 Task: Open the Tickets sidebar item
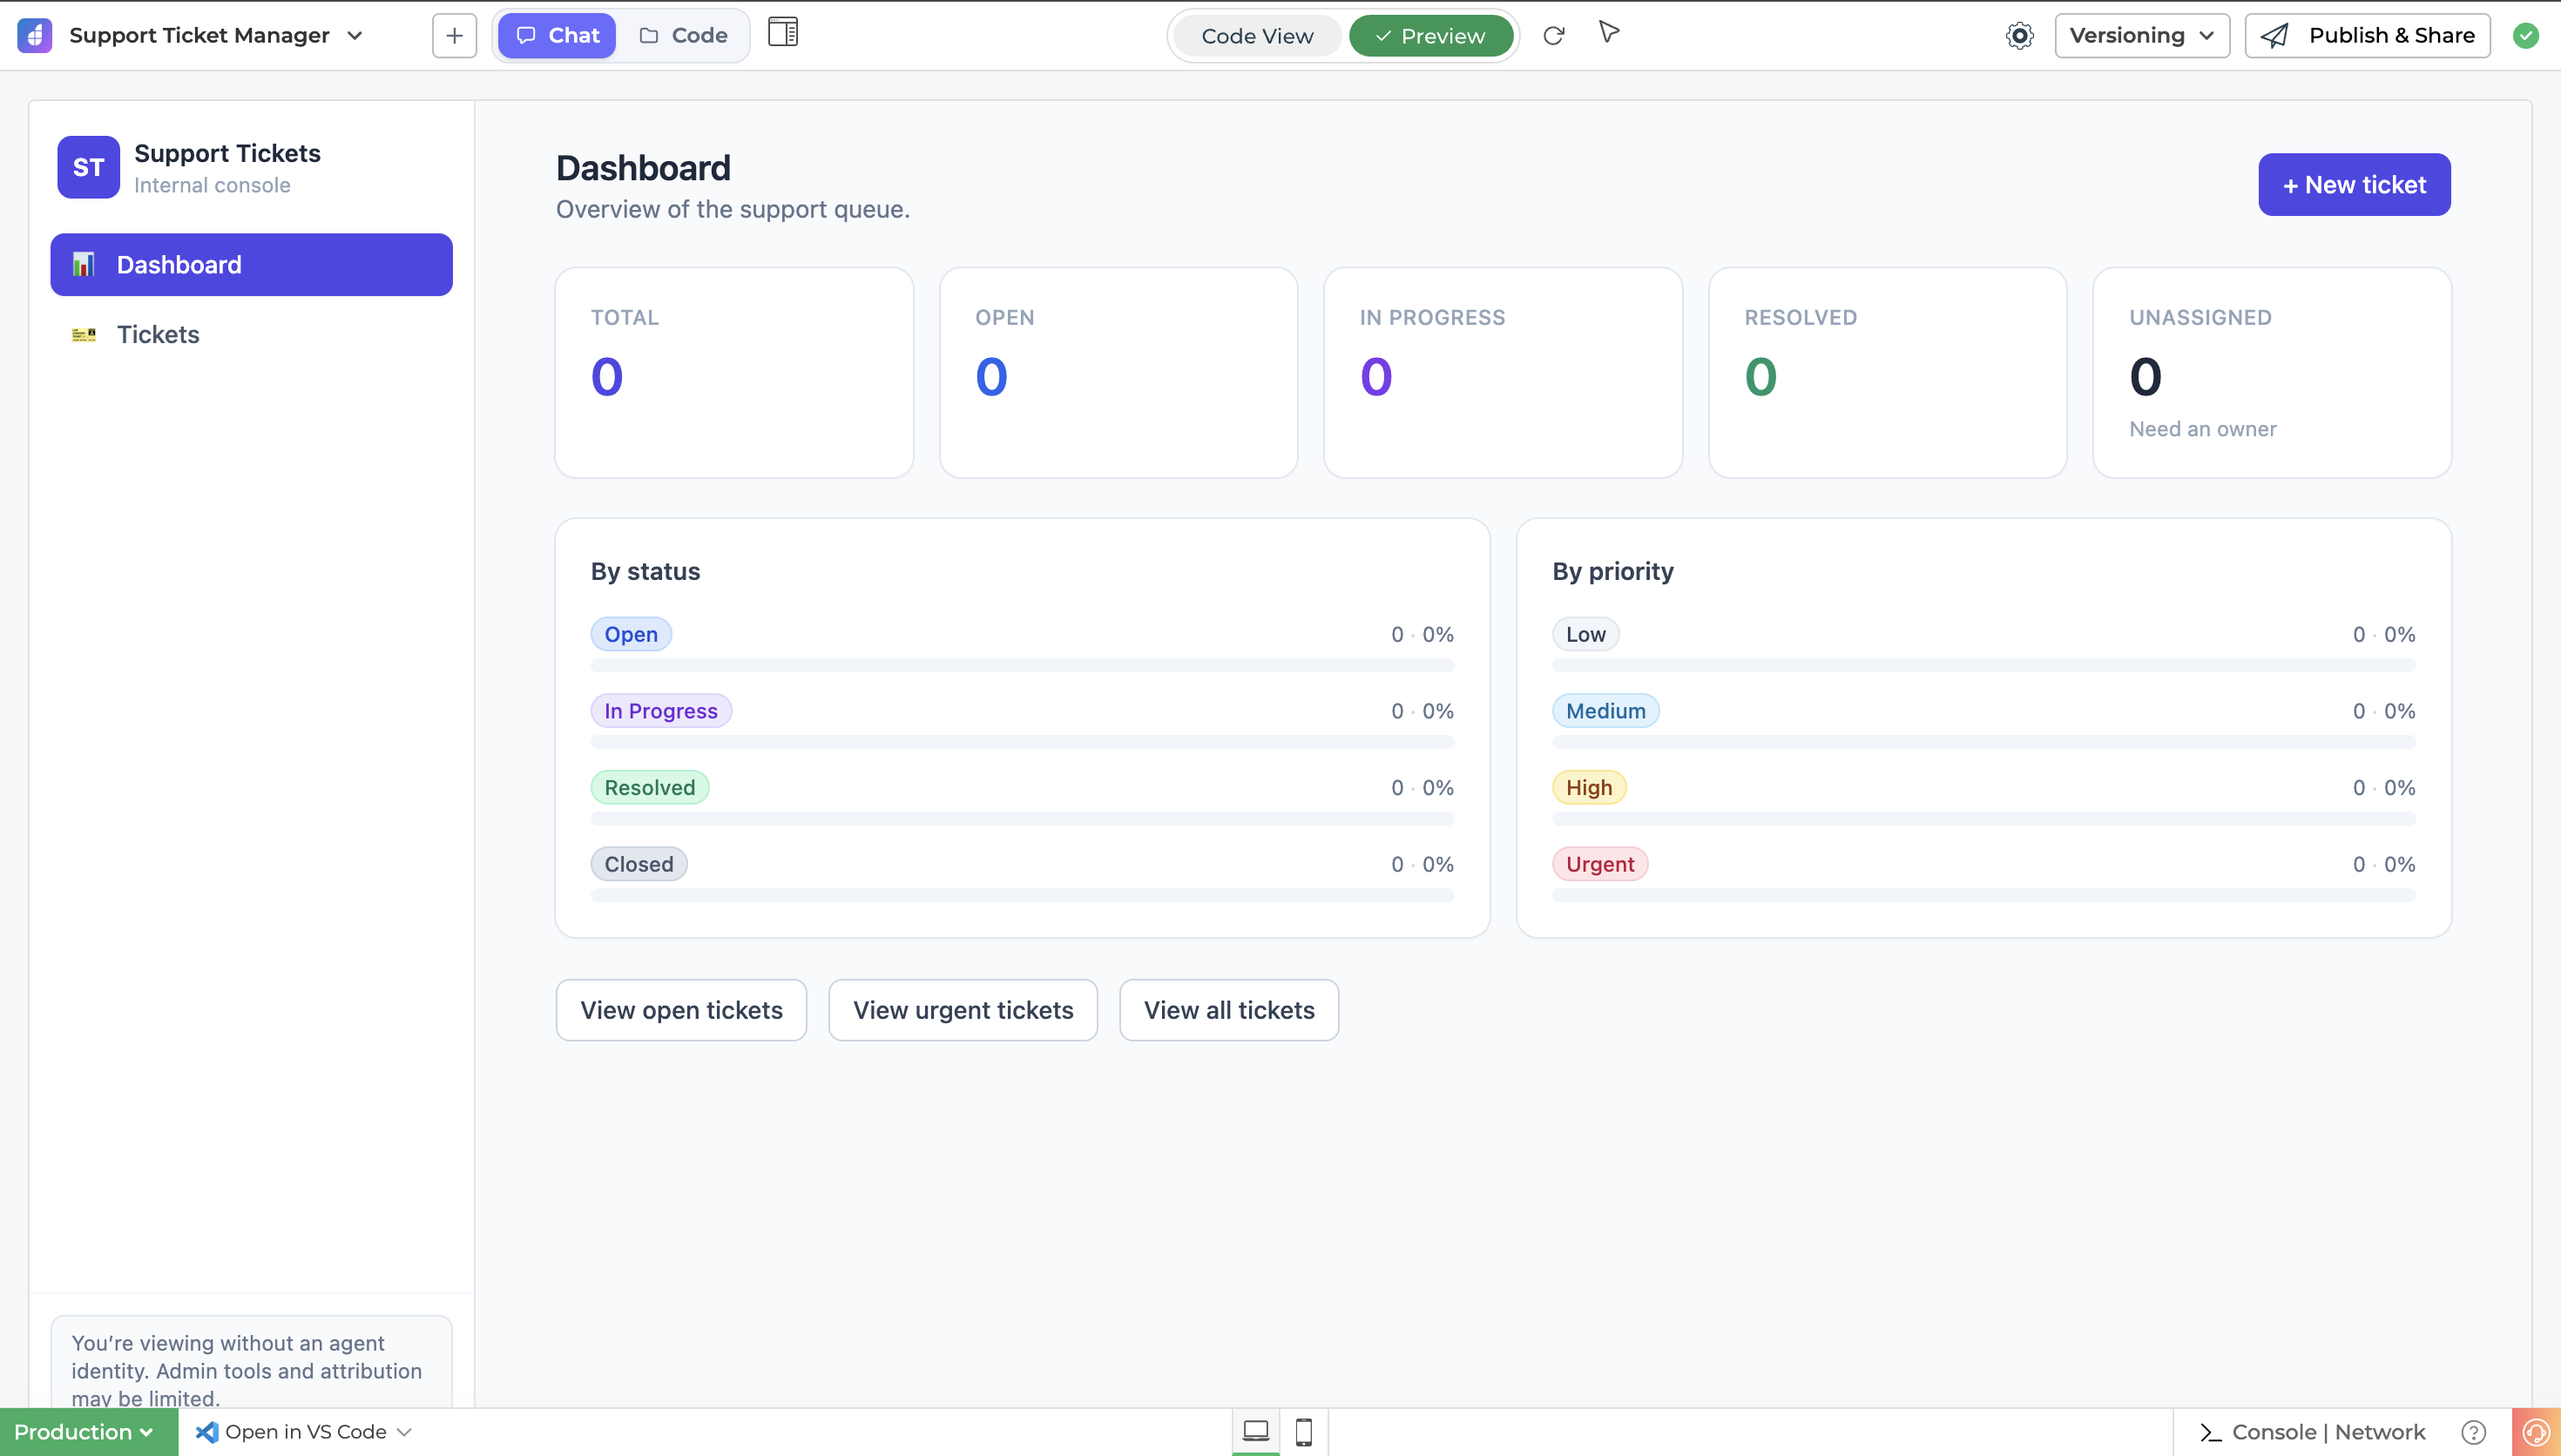click(251, 334)
